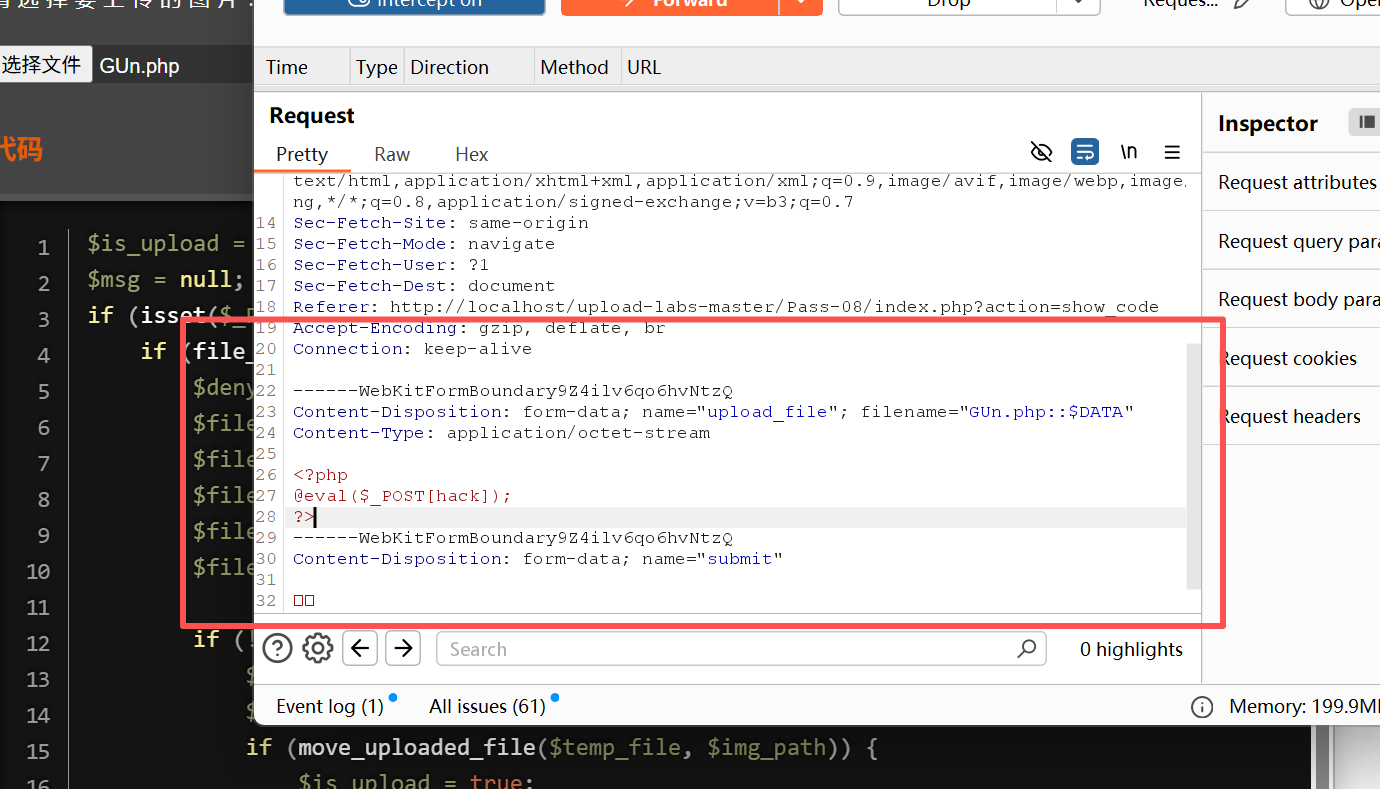
Task: Switch to the Raw tab
Action: click(392, 154)
